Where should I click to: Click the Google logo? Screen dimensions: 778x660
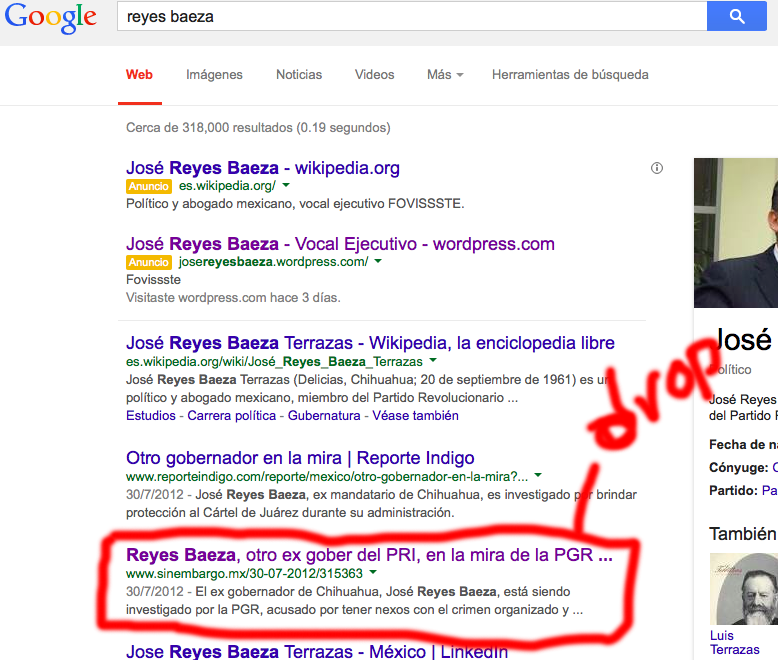[50, 17]
